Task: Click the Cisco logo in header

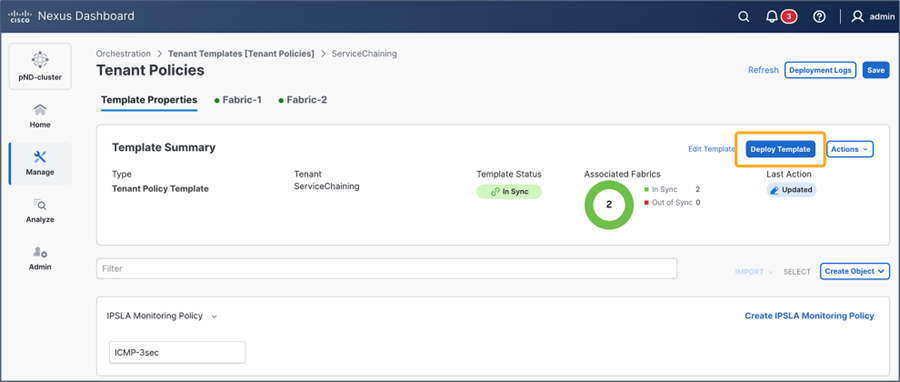Action: coord(20,16)
